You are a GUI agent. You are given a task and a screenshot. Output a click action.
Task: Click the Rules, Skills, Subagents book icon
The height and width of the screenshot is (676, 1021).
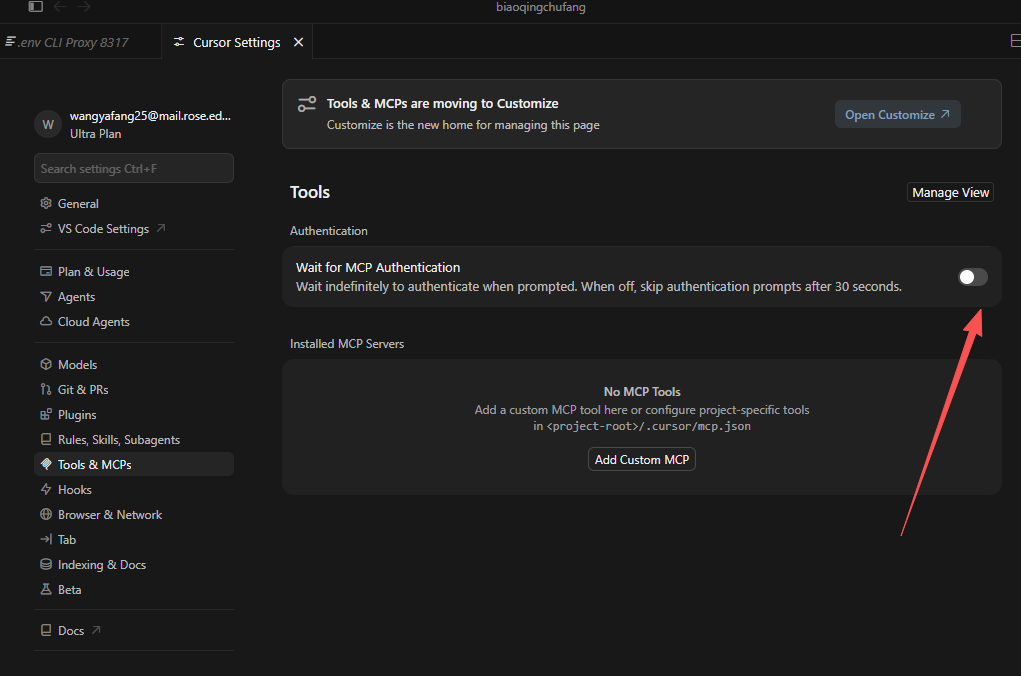46,440
